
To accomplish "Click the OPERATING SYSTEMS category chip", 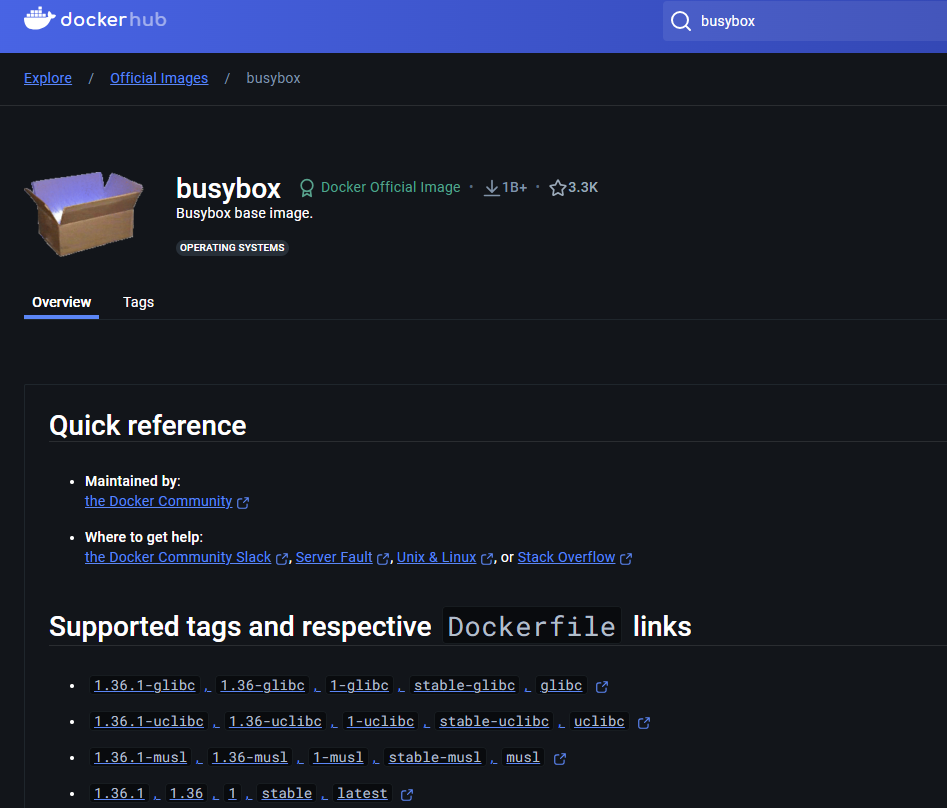I will tap(232, 248).
